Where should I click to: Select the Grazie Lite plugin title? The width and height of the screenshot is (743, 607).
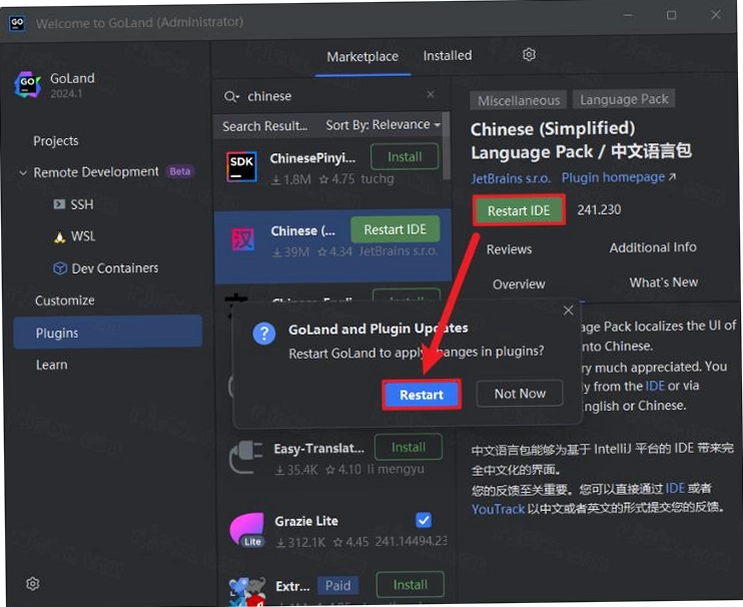[x=306, y=521]
